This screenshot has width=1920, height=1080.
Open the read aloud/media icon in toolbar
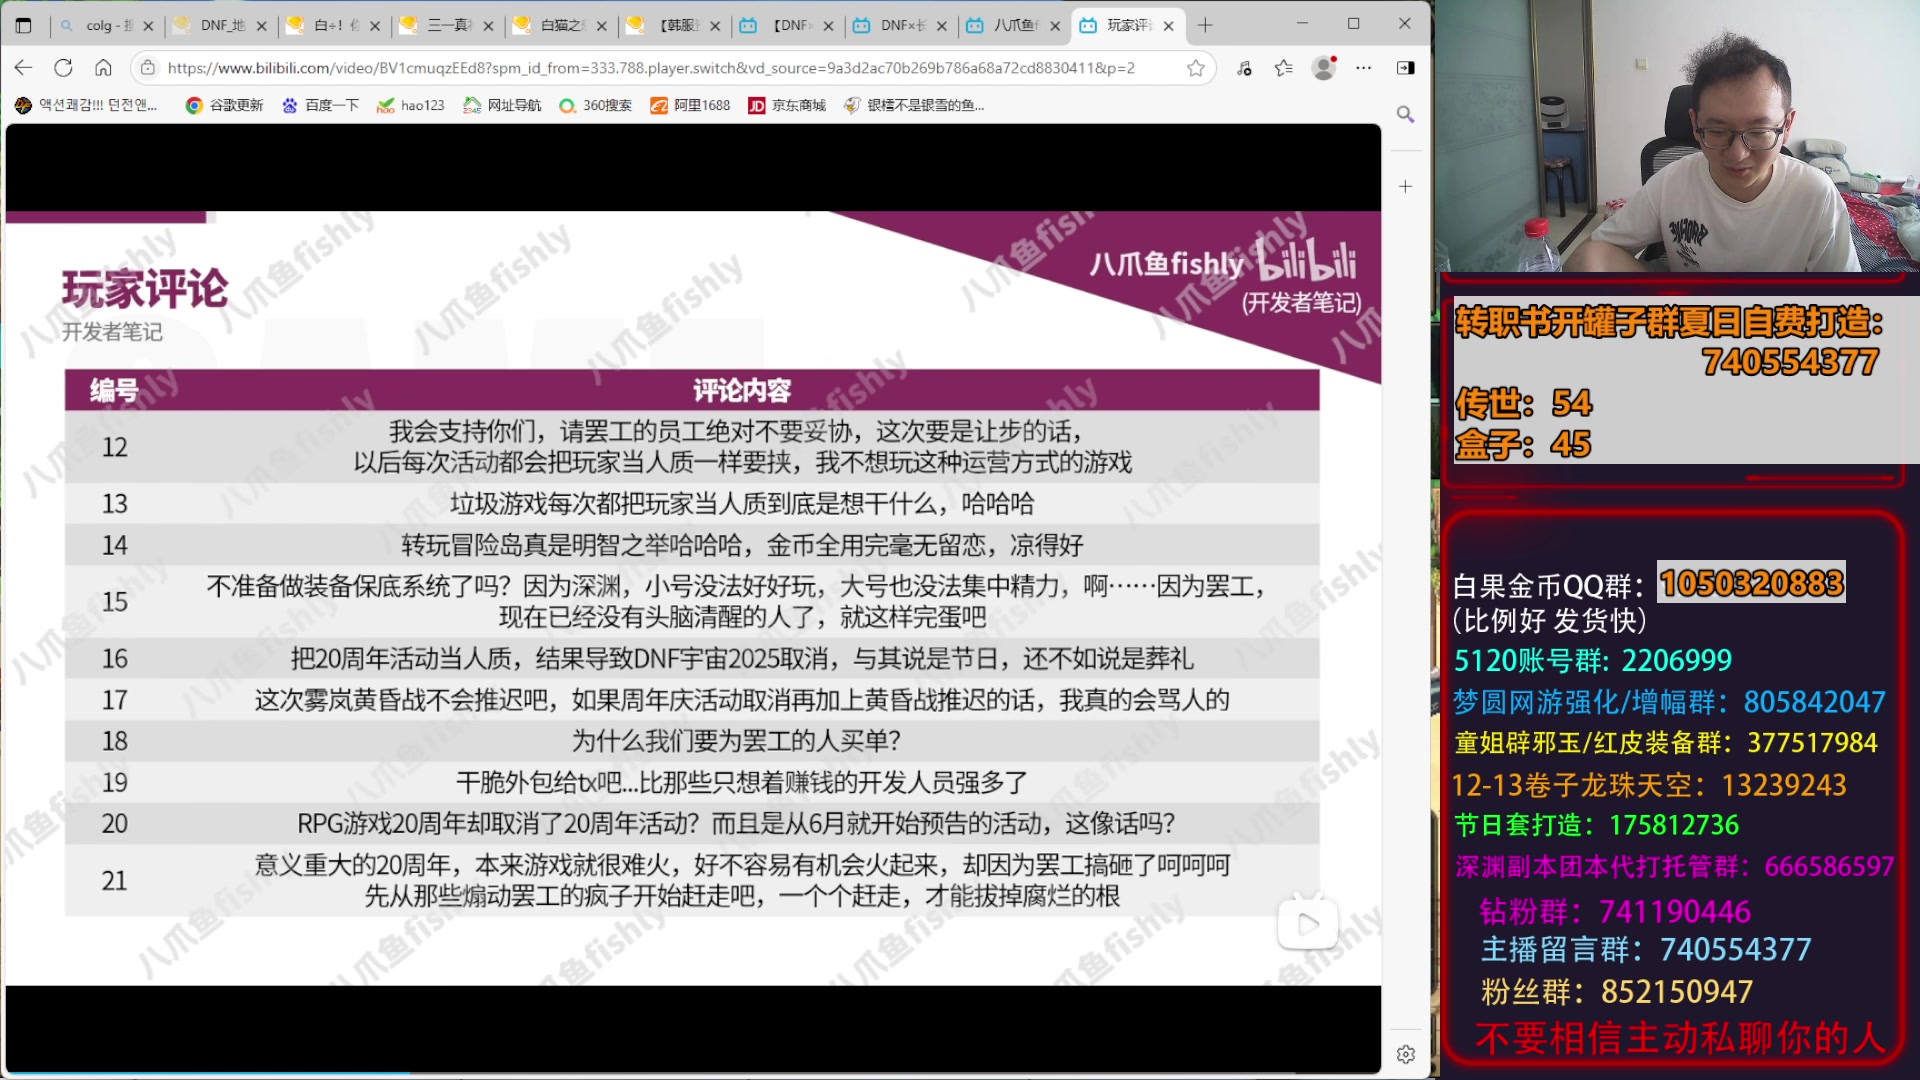click(1244, 68)
